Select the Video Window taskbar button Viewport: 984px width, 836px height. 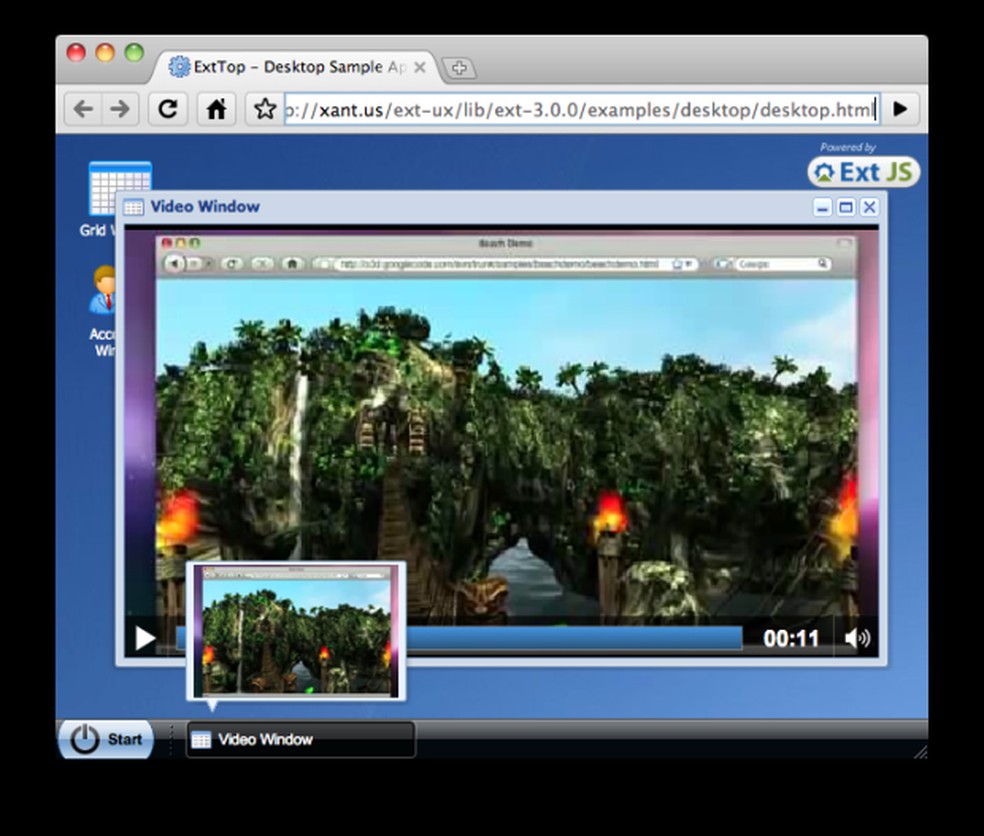(301, 739)
